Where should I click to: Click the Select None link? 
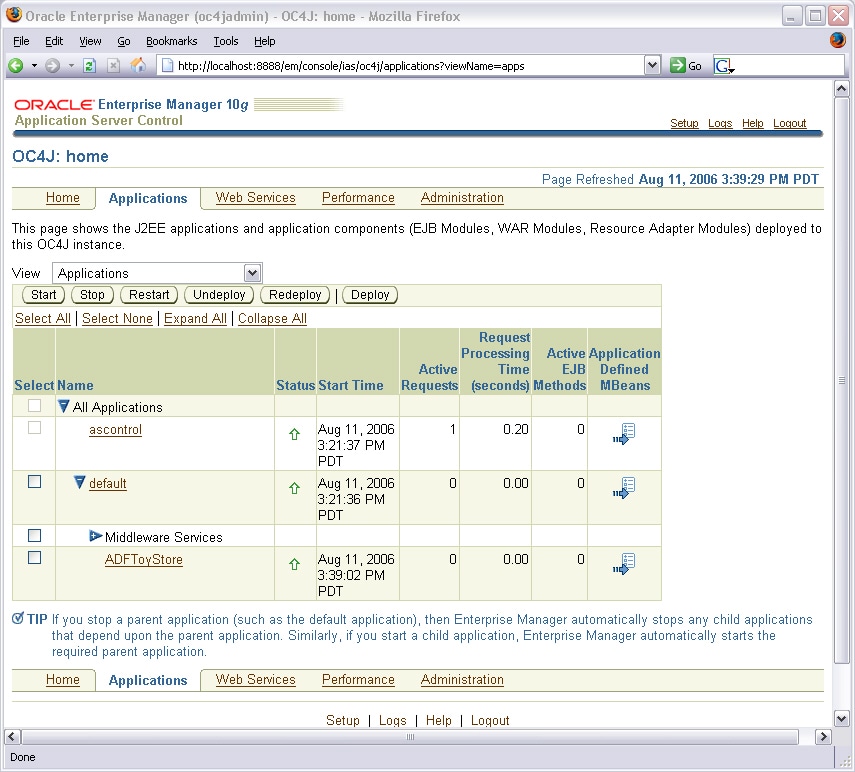[117, 318]
